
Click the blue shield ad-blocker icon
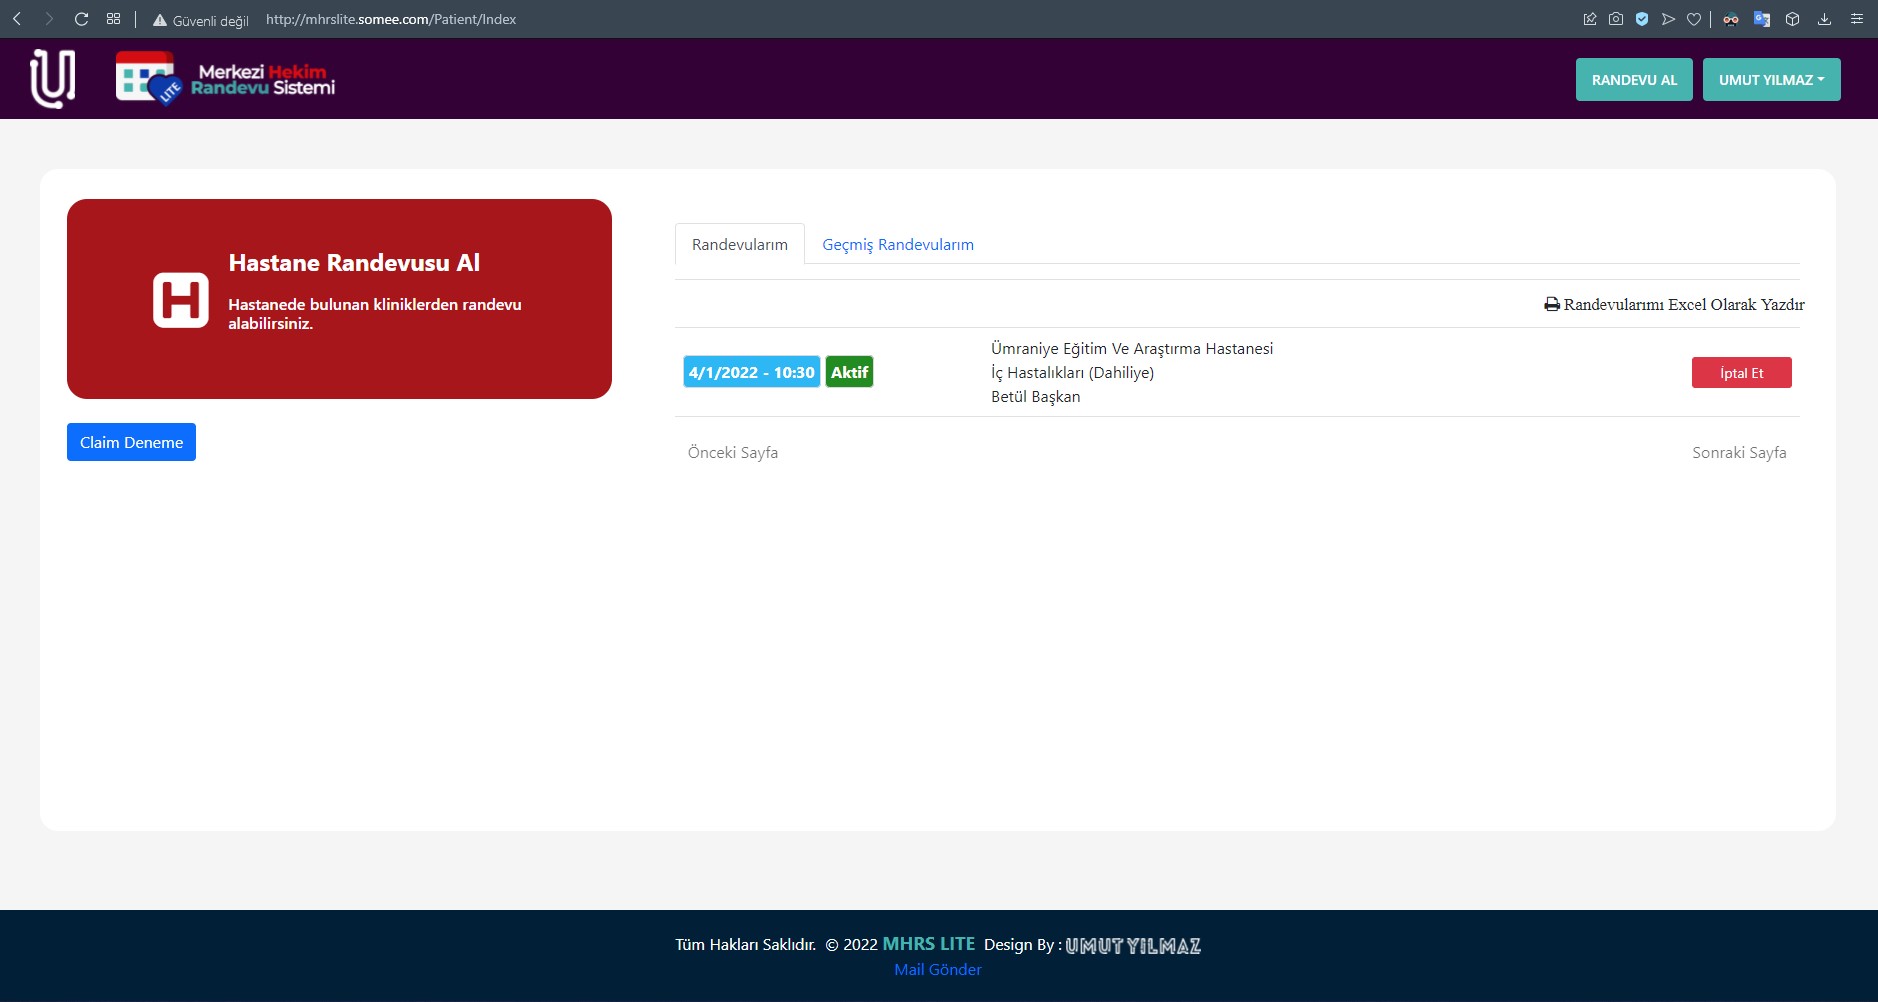(x=1642, y=19)
